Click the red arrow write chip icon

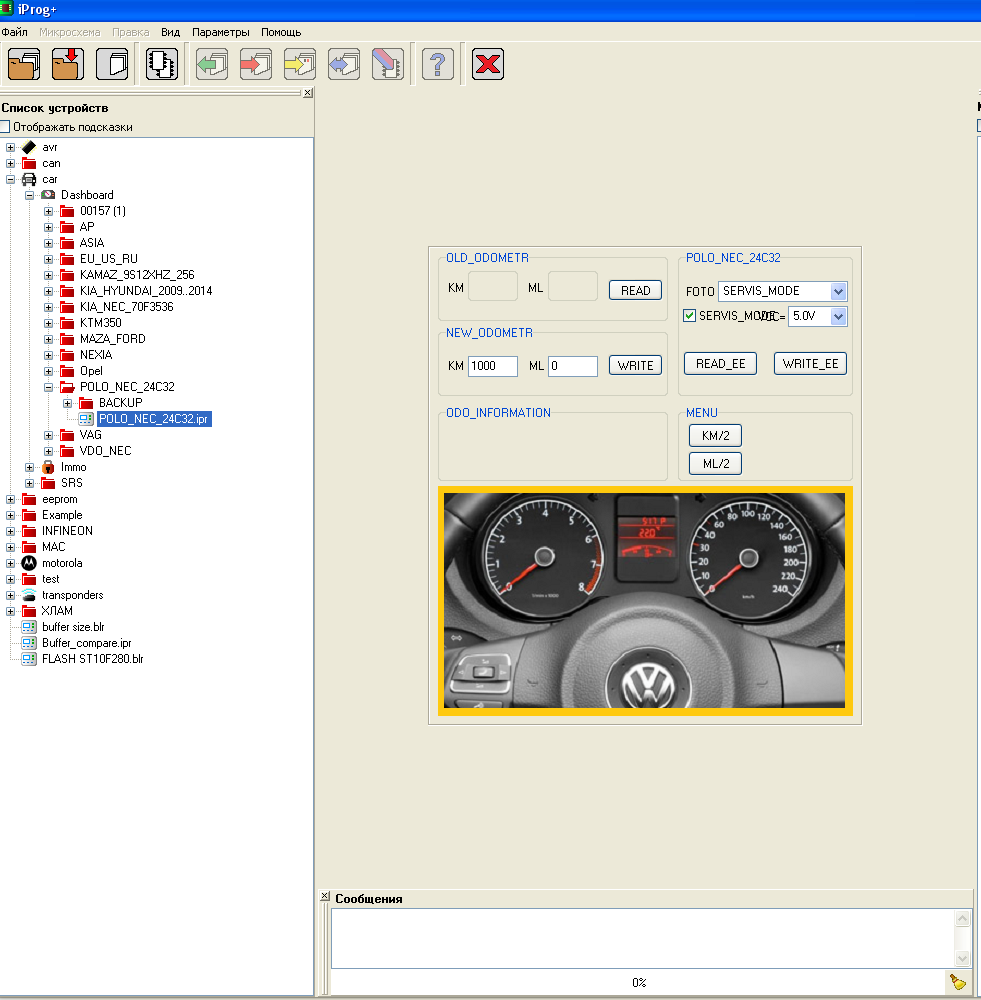pos(256,65)
